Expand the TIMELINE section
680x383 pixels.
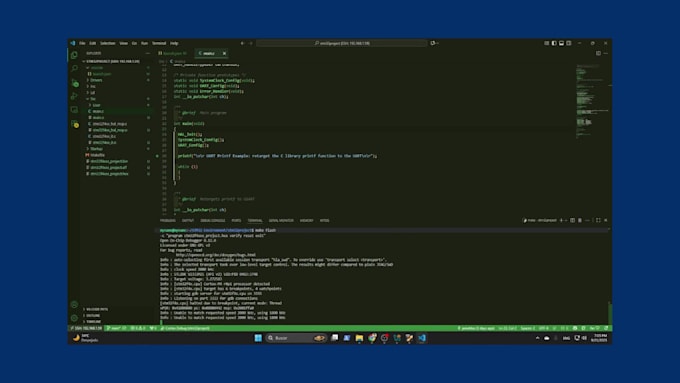click(x=93, y=321)
